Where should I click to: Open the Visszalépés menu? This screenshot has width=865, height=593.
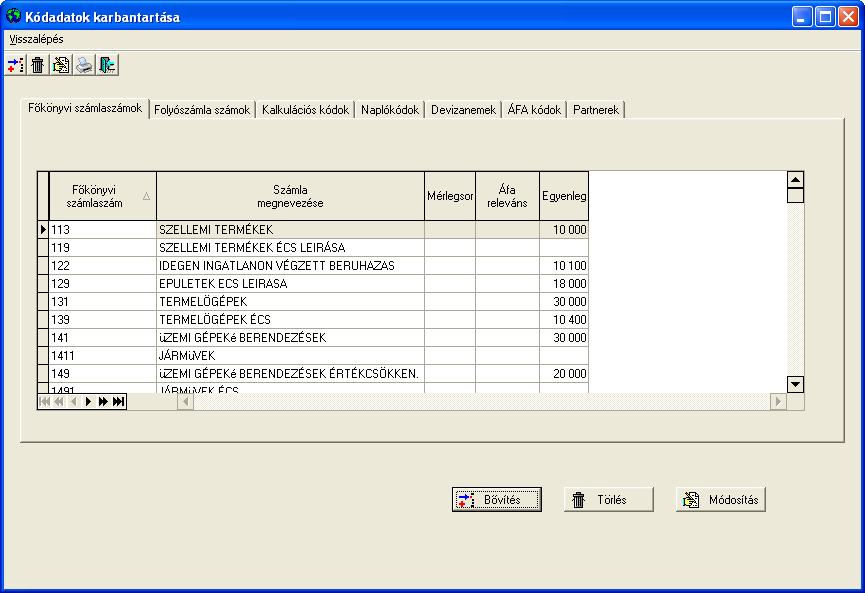tap(36, 39)
